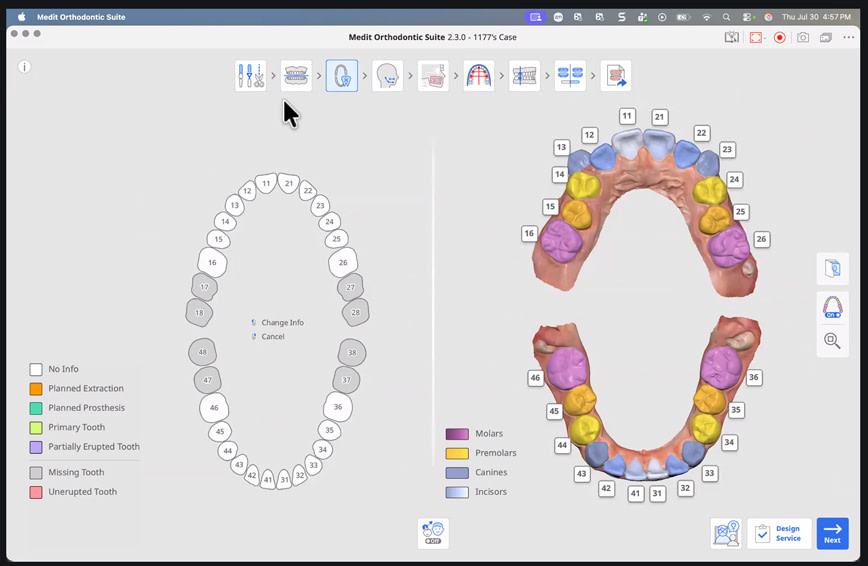
Task: Click the Wi-Fi icon in menu bar
Action: (706, 17)
